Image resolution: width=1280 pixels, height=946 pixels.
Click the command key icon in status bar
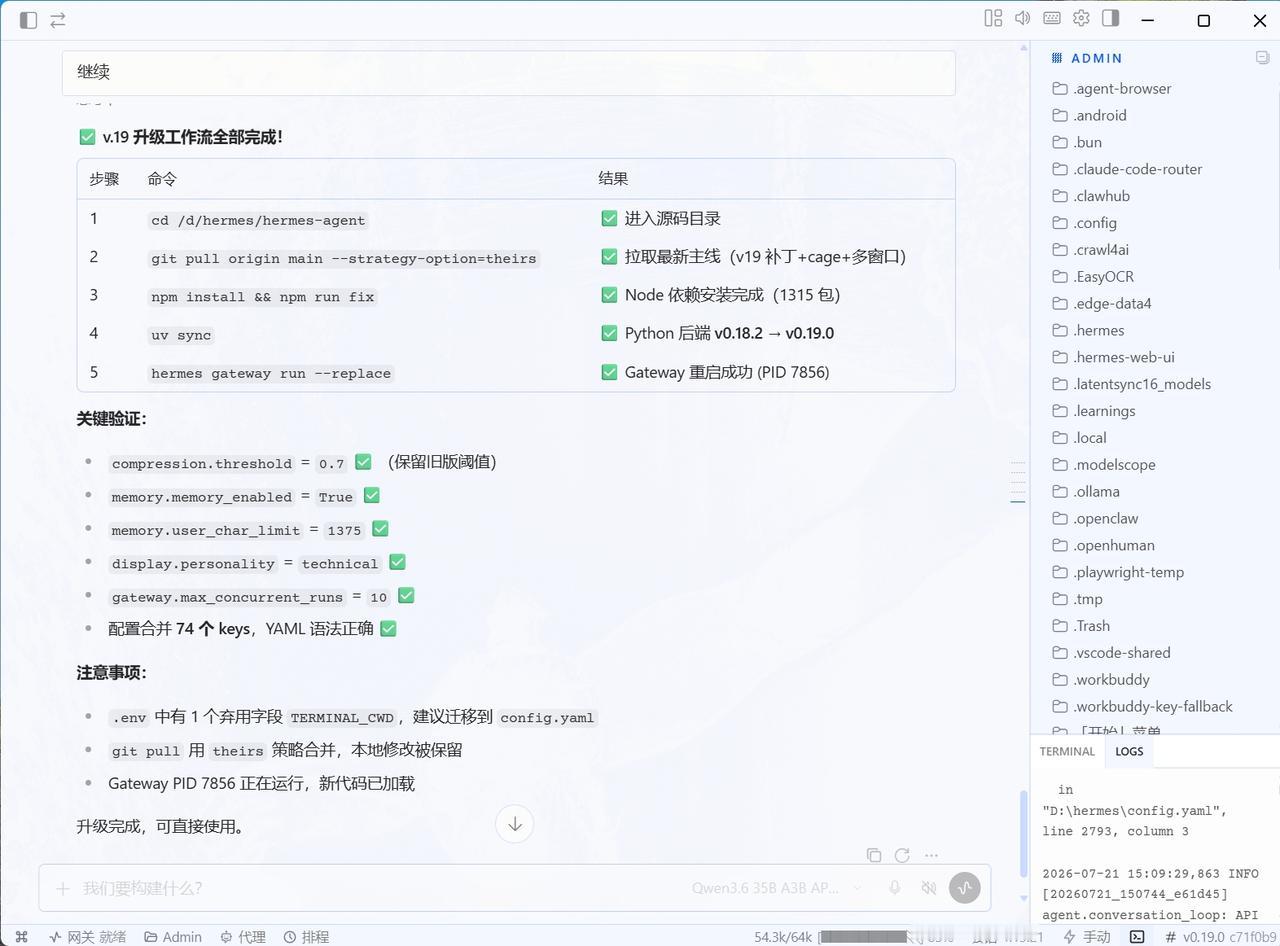click(x=22, y=937)
